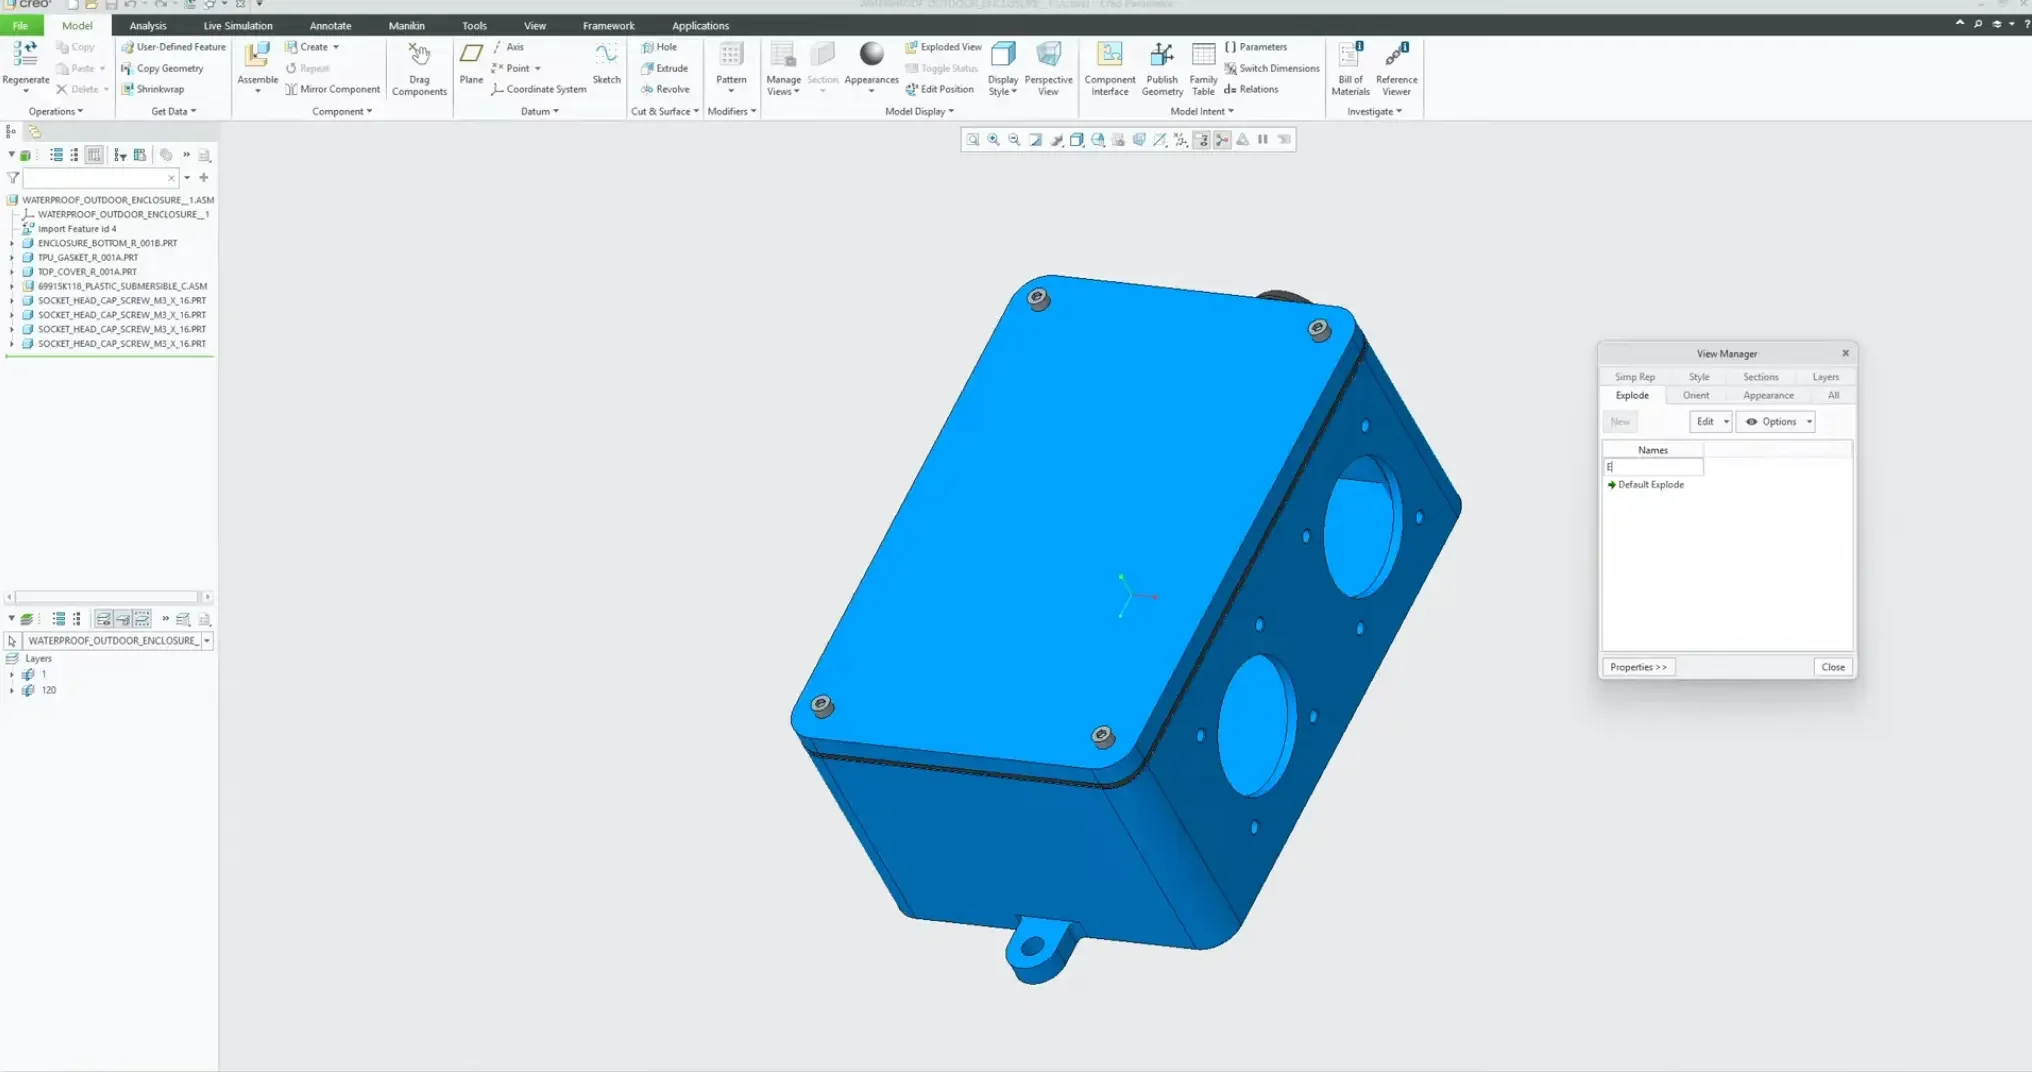Click Refit in the graphics toolbar

click(x=972, y=140)
